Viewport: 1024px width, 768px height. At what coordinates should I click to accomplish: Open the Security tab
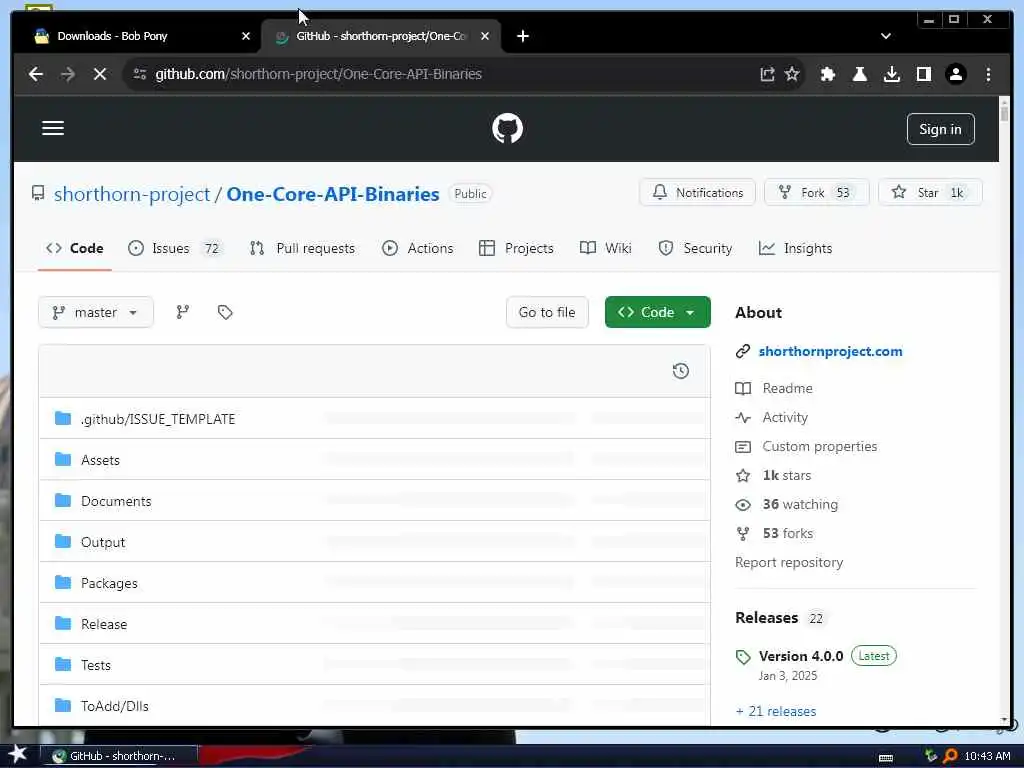[695, 248]
